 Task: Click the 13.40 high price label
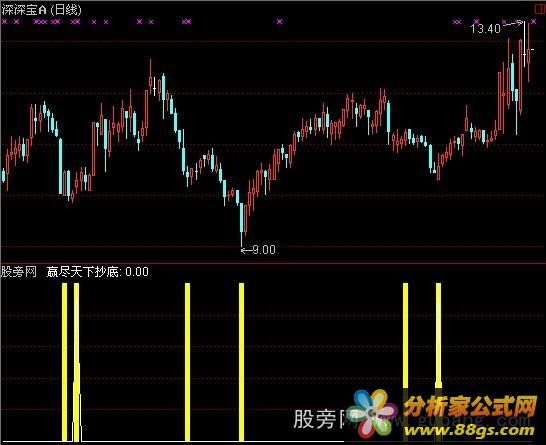point(485,29)
